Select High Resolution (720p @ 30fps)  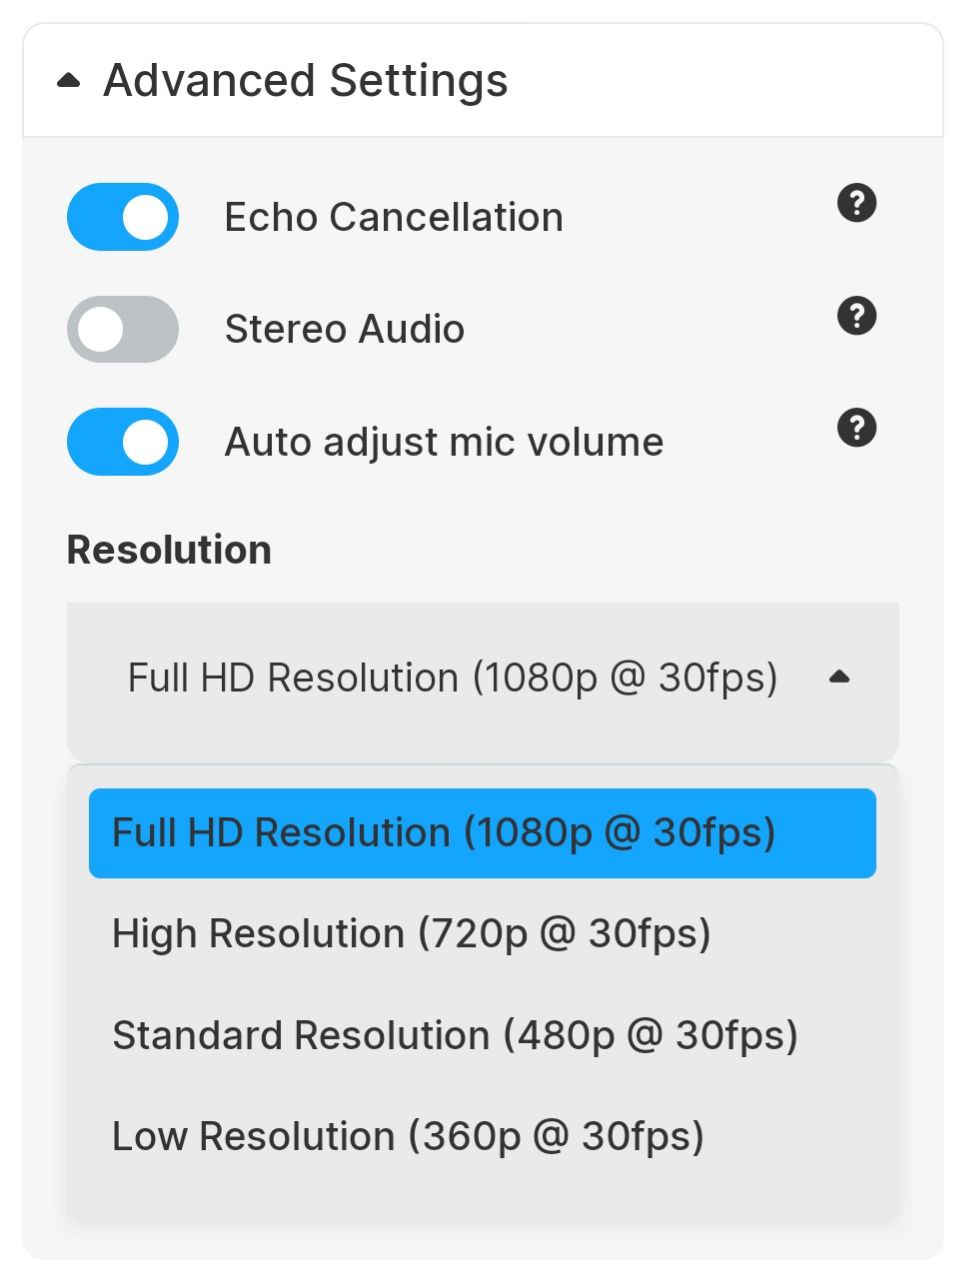(x=413, y=933)
